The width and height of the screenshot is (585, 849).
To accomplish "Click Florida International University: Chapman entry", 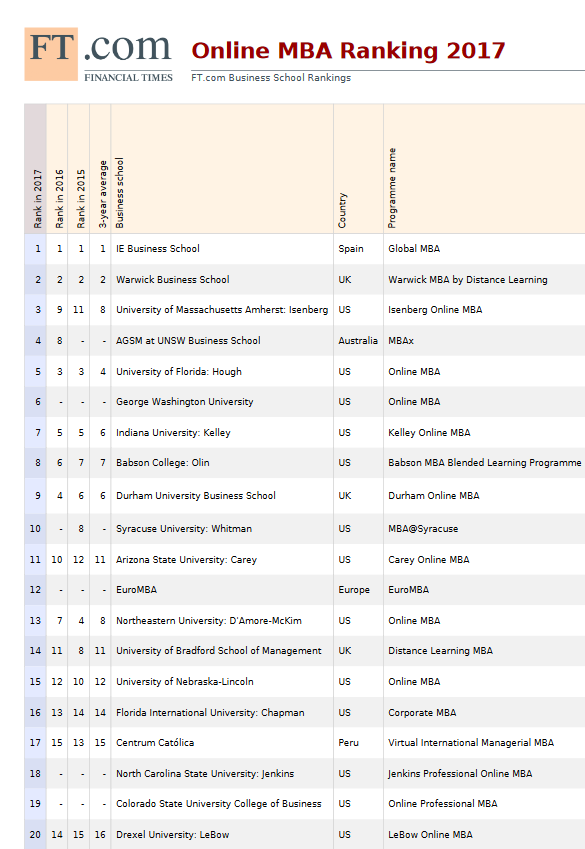I will pyautogui.click(x=210, y=713).
